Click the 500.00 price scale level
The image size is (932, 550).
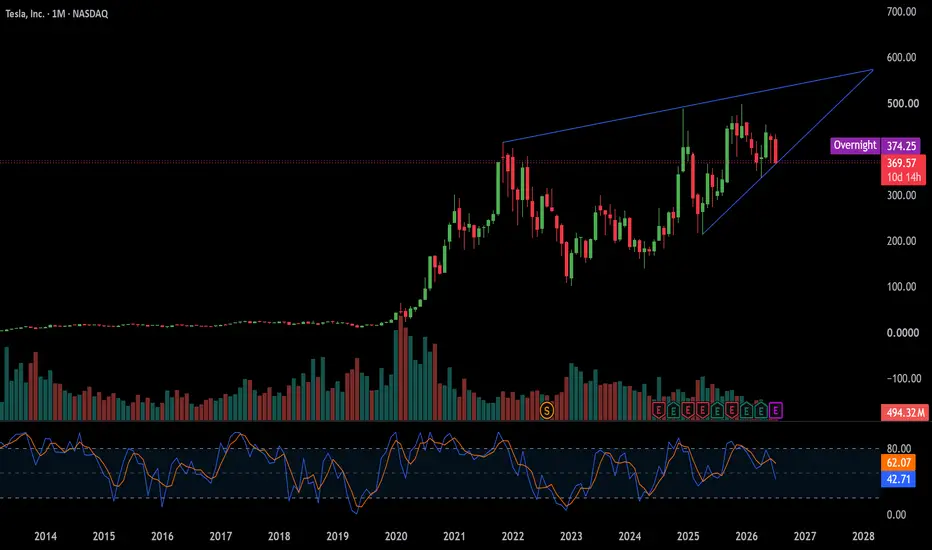[902, 103]
